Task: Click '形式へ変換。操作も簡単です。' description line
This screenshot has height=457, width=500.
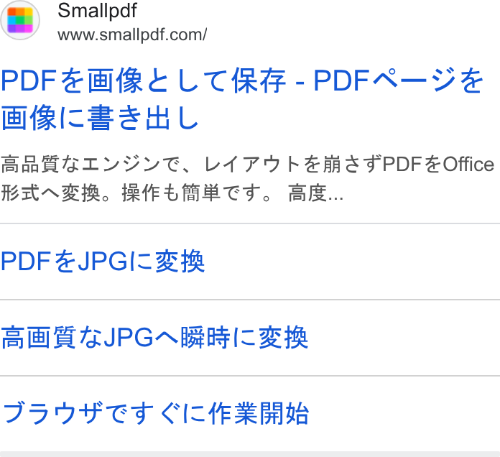Action: pos(137,193)
